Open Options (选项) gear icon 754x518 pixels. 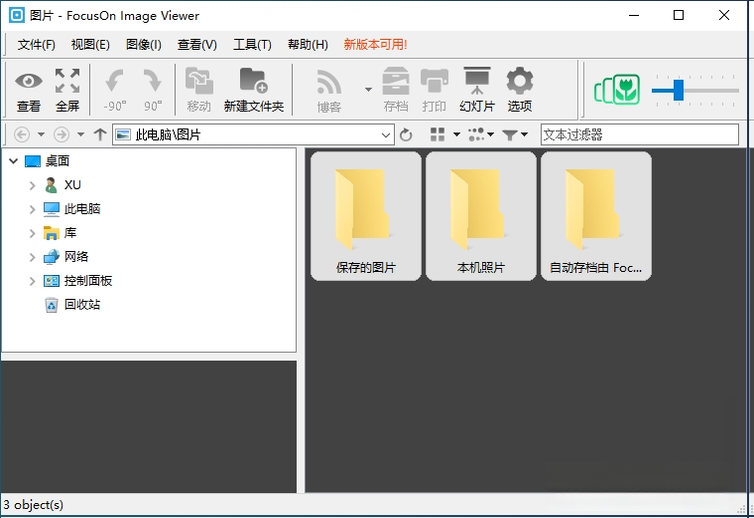tap(519, 89)
